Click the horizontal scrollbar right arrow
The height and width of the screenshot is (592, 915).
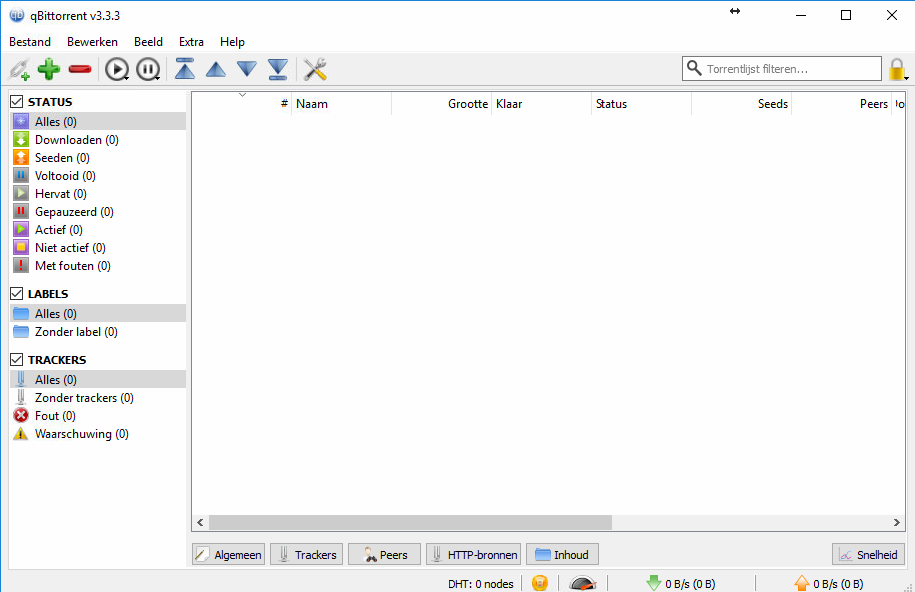coord(897,523)
